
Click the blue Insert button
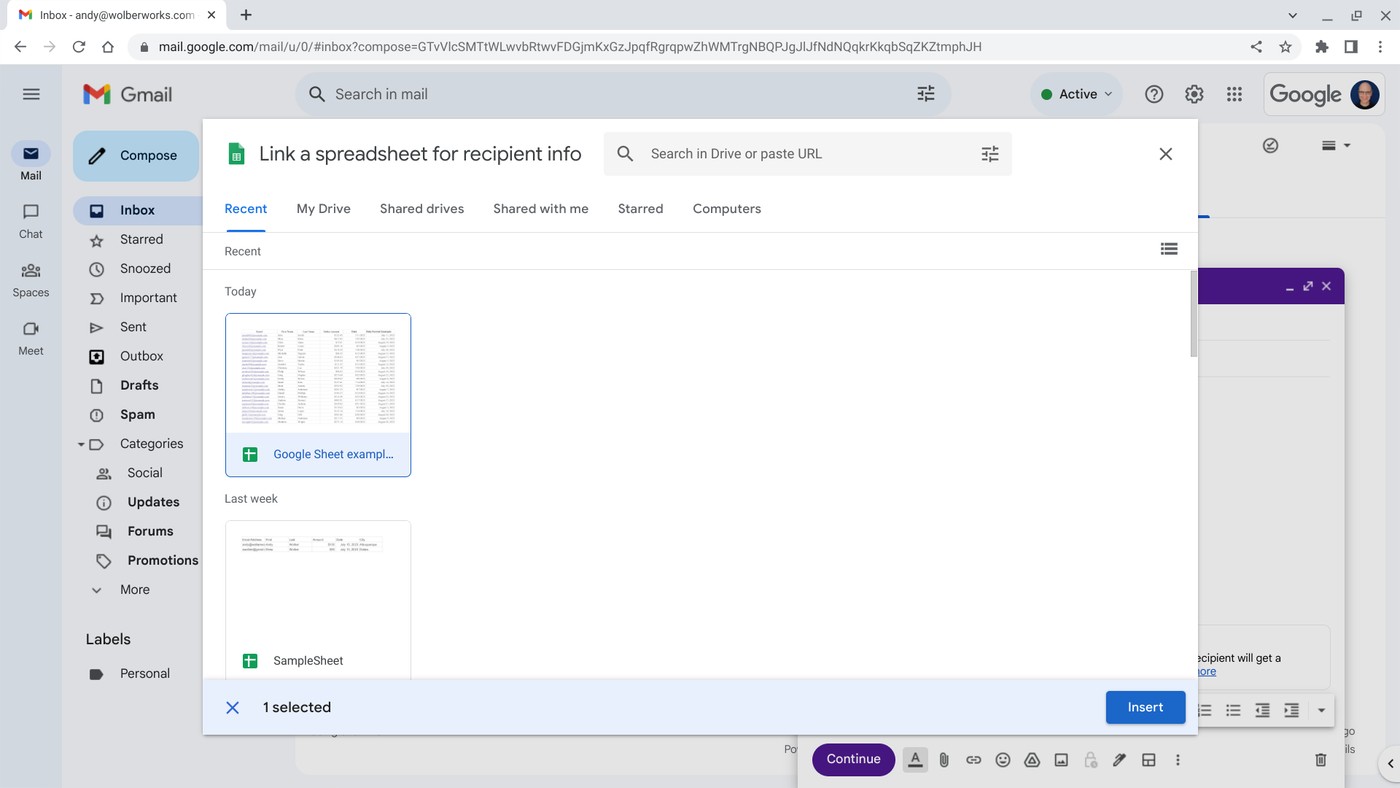click(x=1145, y=707)
